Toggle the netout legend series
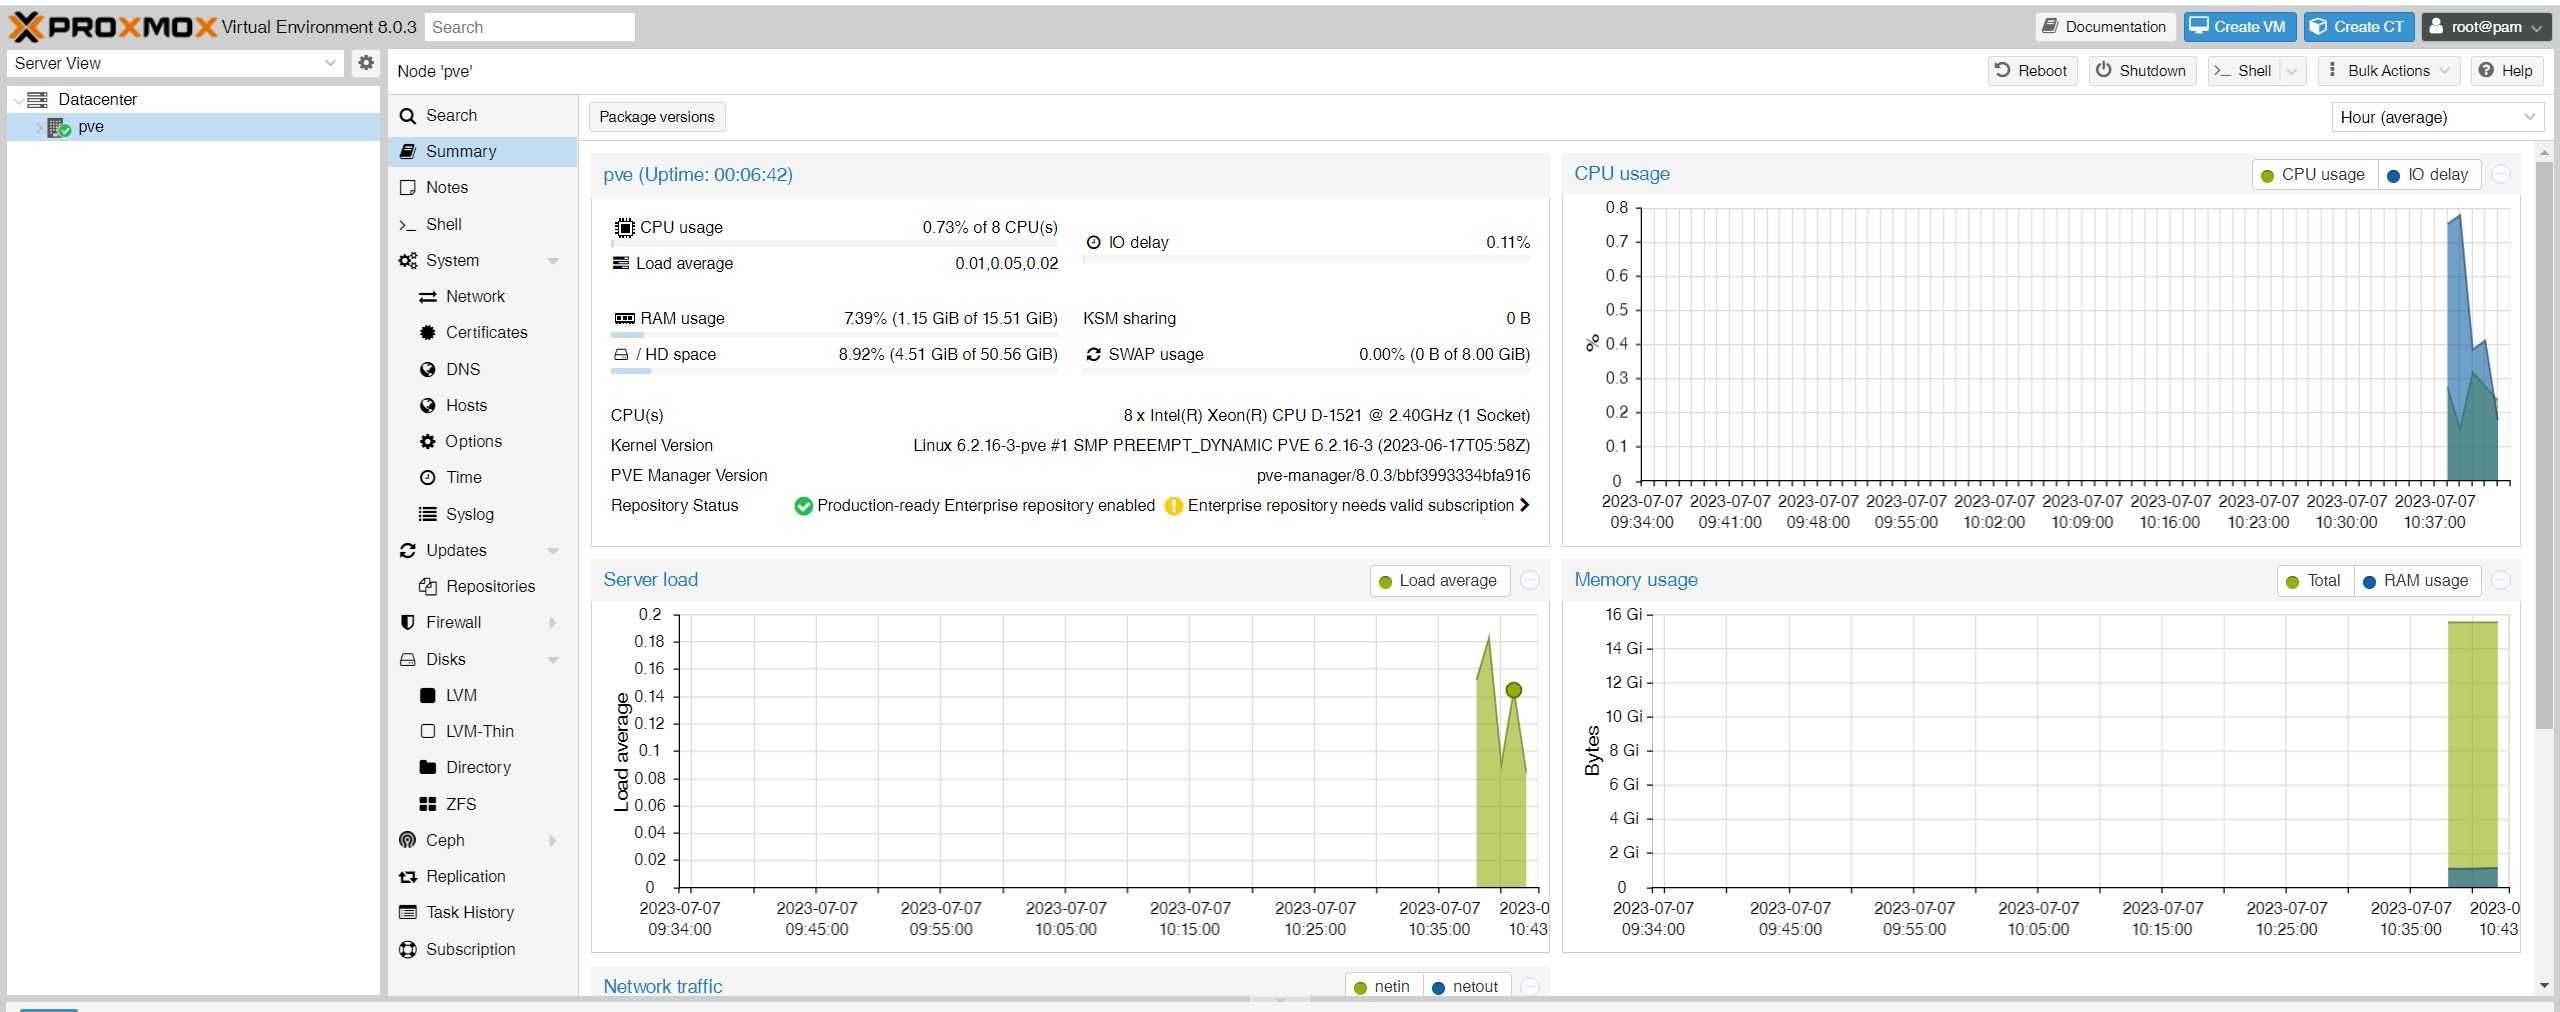2560x1012 pixels. click(x=1465, y=987)
